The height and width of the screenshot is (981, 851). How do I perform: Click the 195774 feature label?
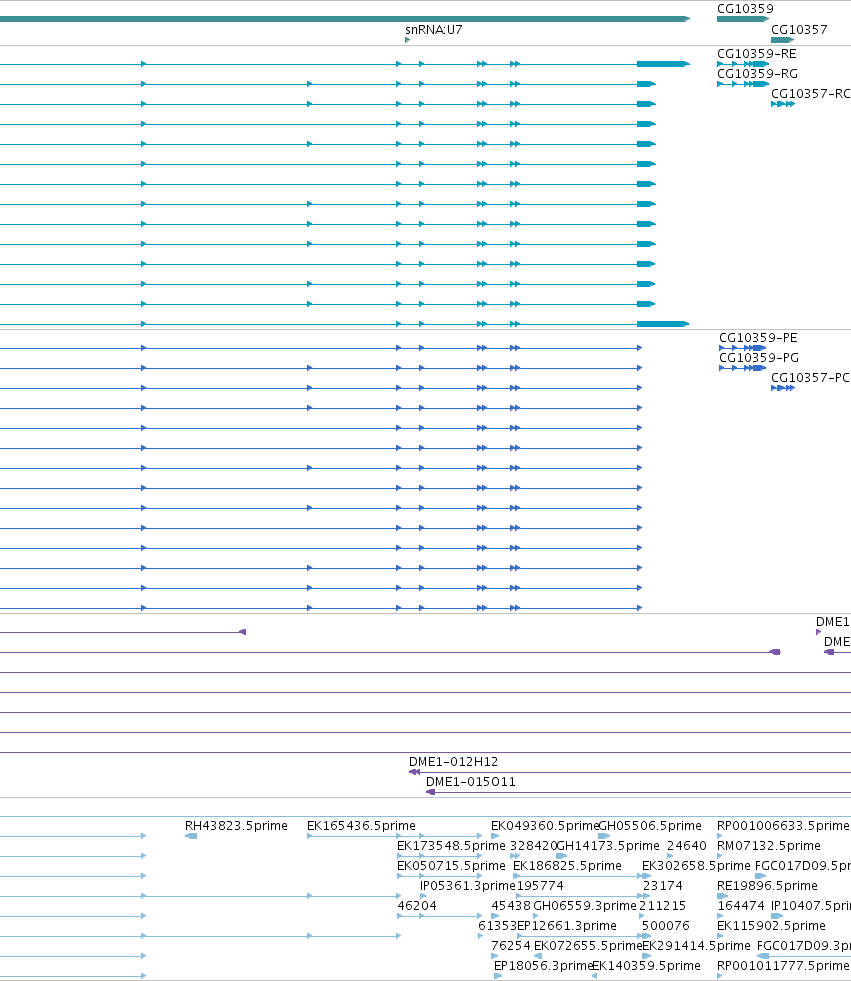(x=540, y=886)
